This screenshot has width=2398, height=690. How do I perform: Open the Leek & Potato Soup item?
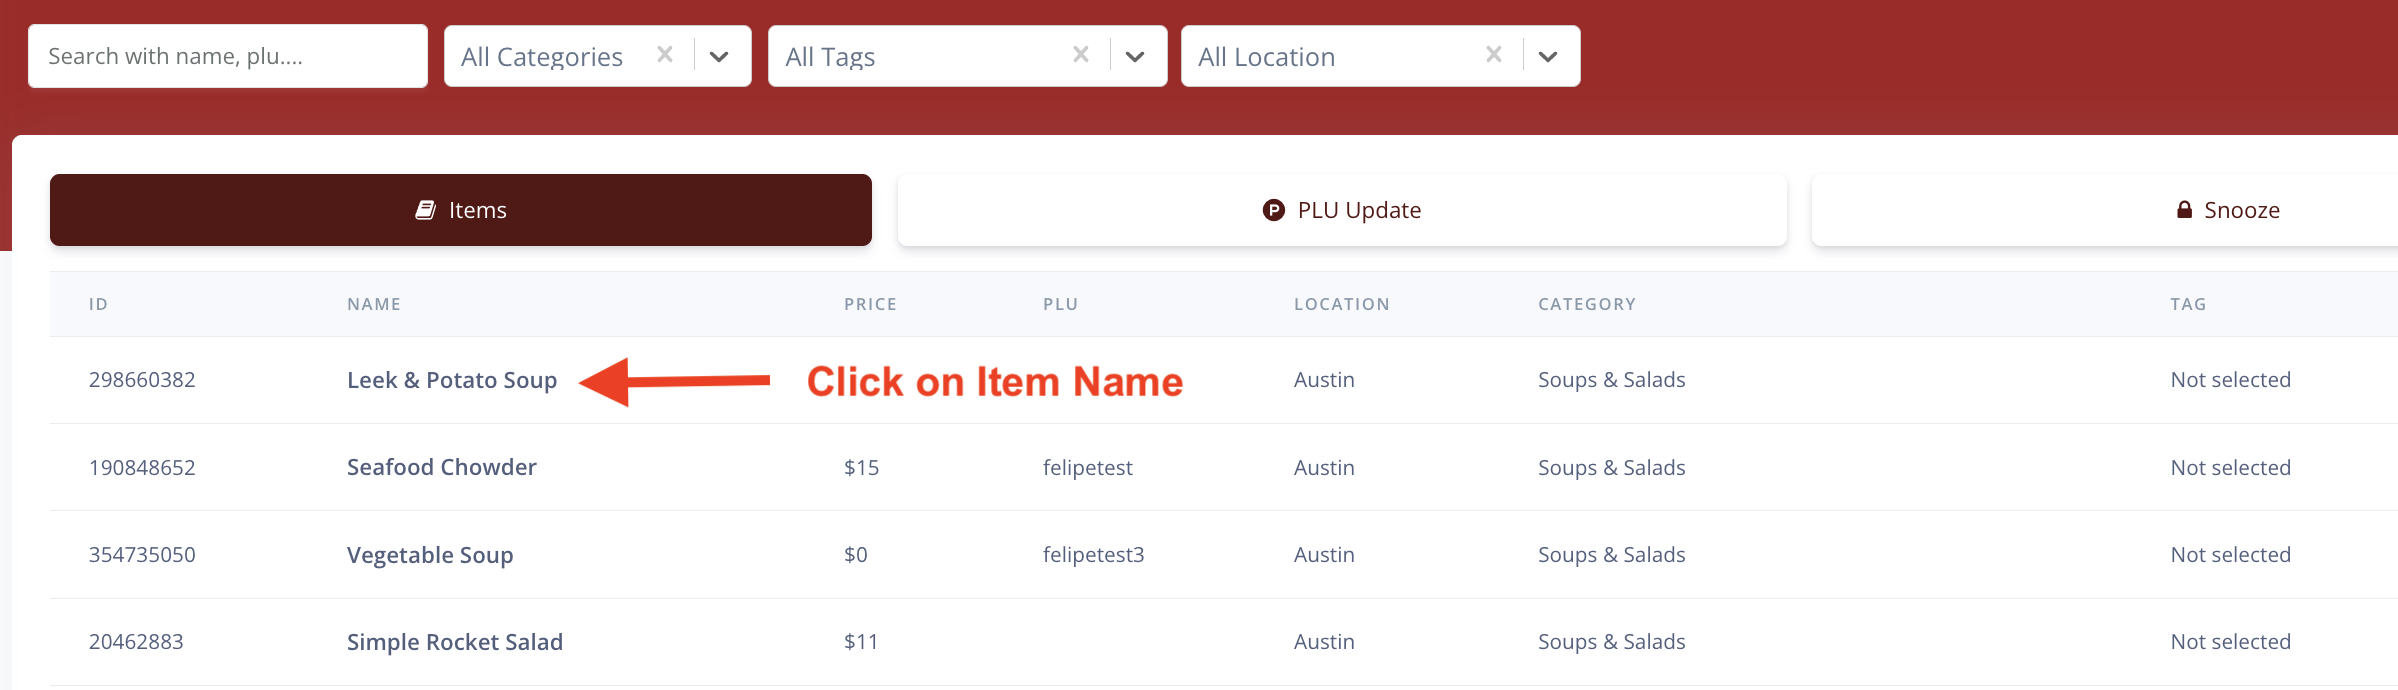[452, 380]
